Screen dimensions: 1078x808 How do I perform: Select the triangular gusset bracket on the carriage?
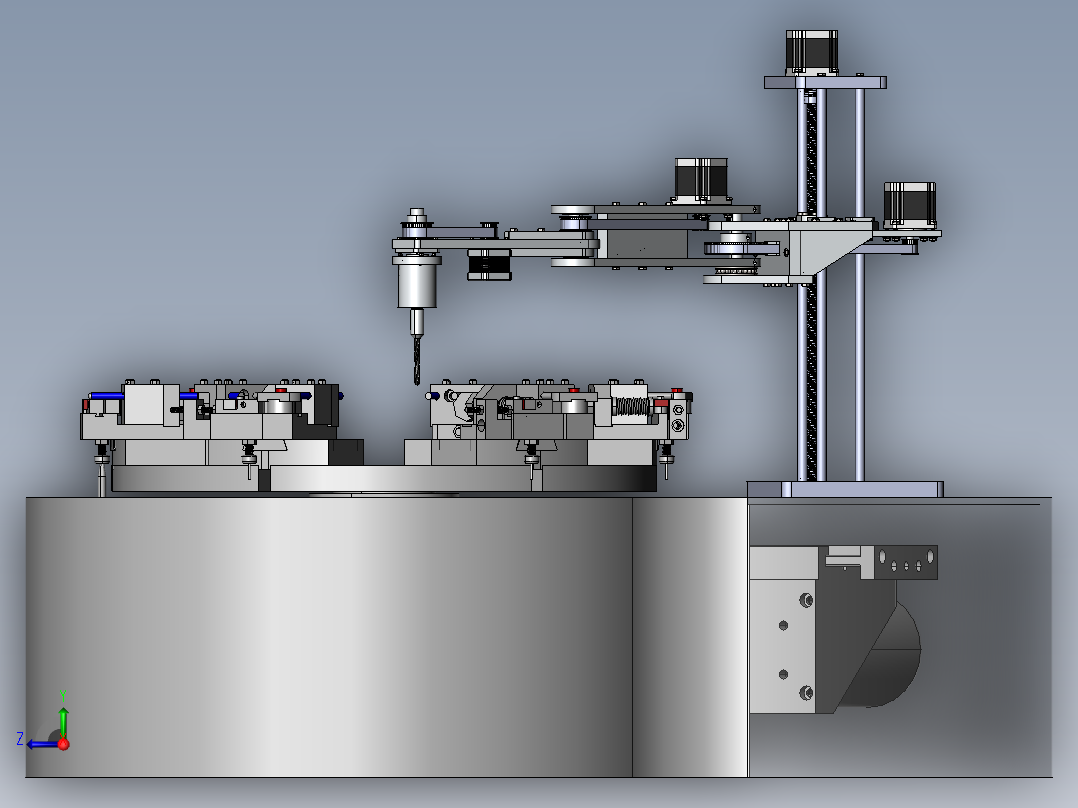pos(830,250)
